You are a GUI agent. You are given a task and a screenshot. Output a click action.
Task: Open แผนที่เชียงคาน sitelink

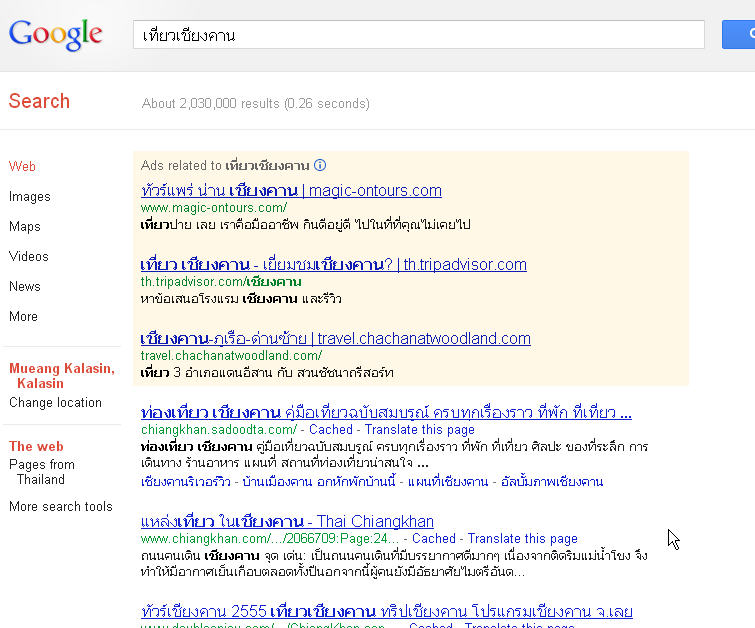tap(448, 482)
